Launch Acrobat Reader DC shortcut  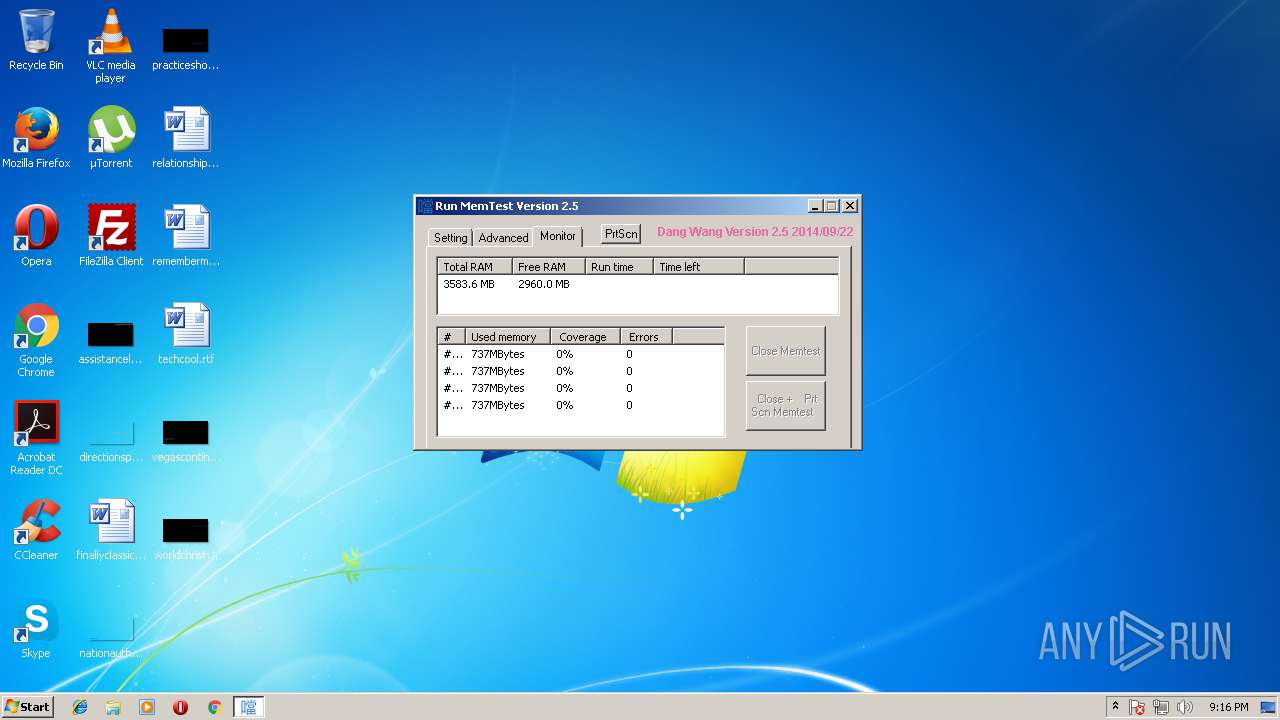tap(36, 438)
